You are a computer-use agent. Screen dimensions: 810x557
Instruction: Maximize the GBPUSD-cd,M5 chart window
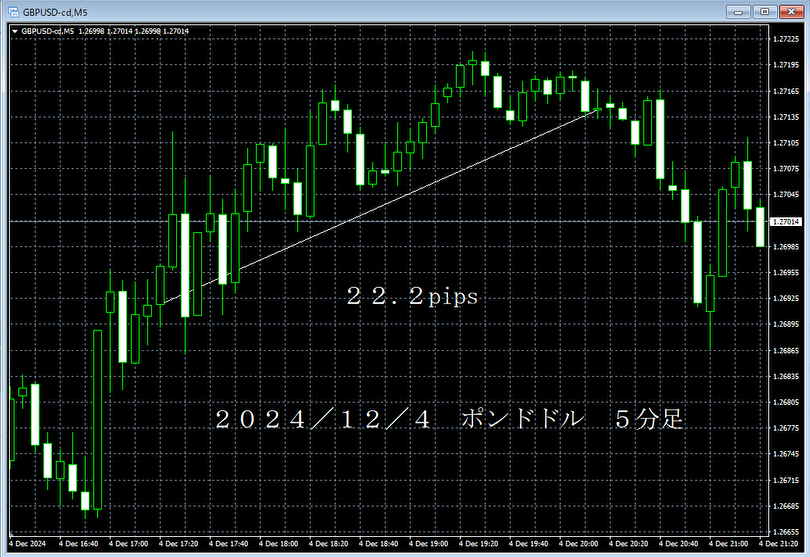point(765,11)
